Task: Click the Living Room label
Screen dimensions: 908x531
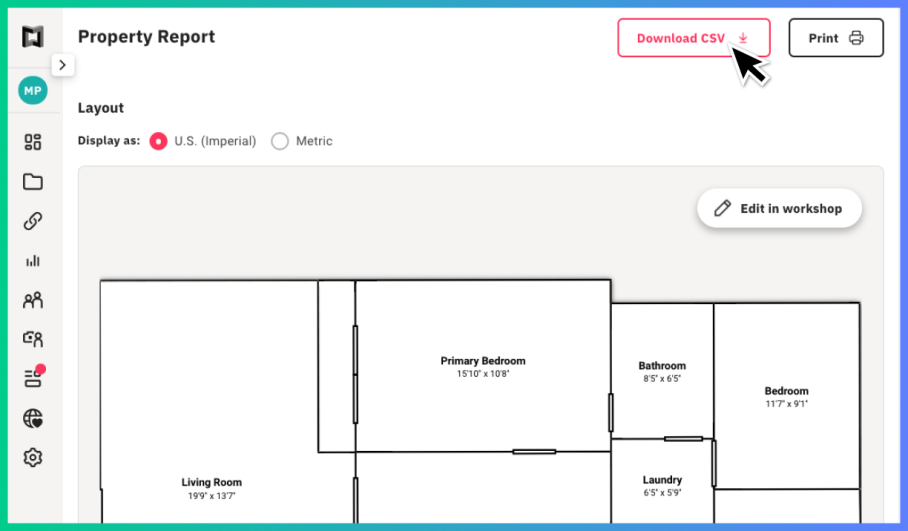Action: click(x=211, y=482)
